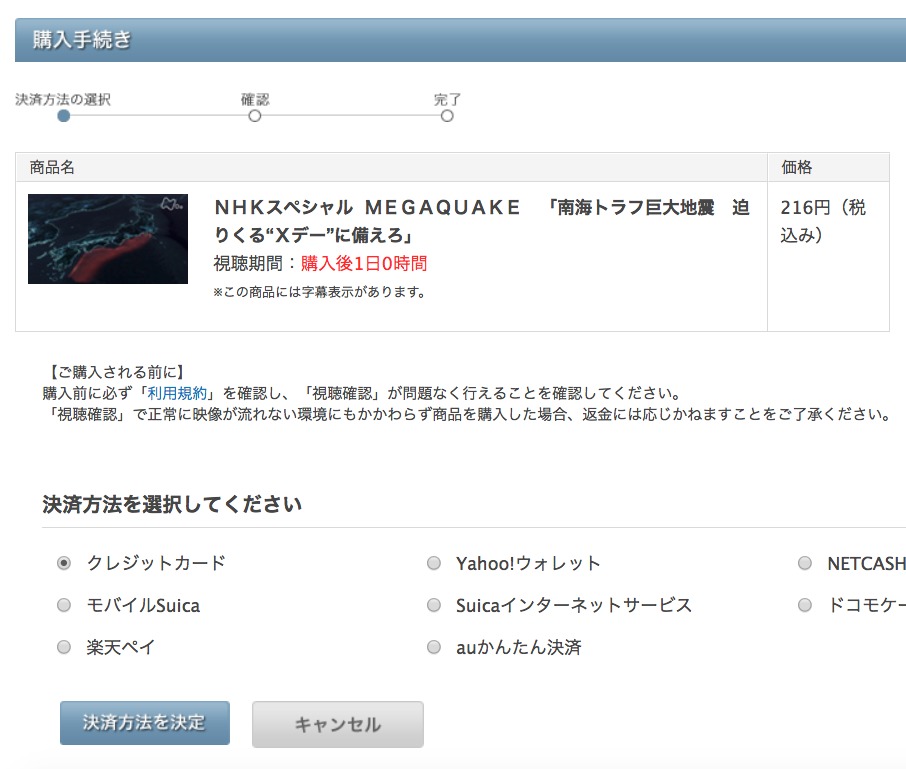Select 楽天ペイ payment option

click(64, 647)
